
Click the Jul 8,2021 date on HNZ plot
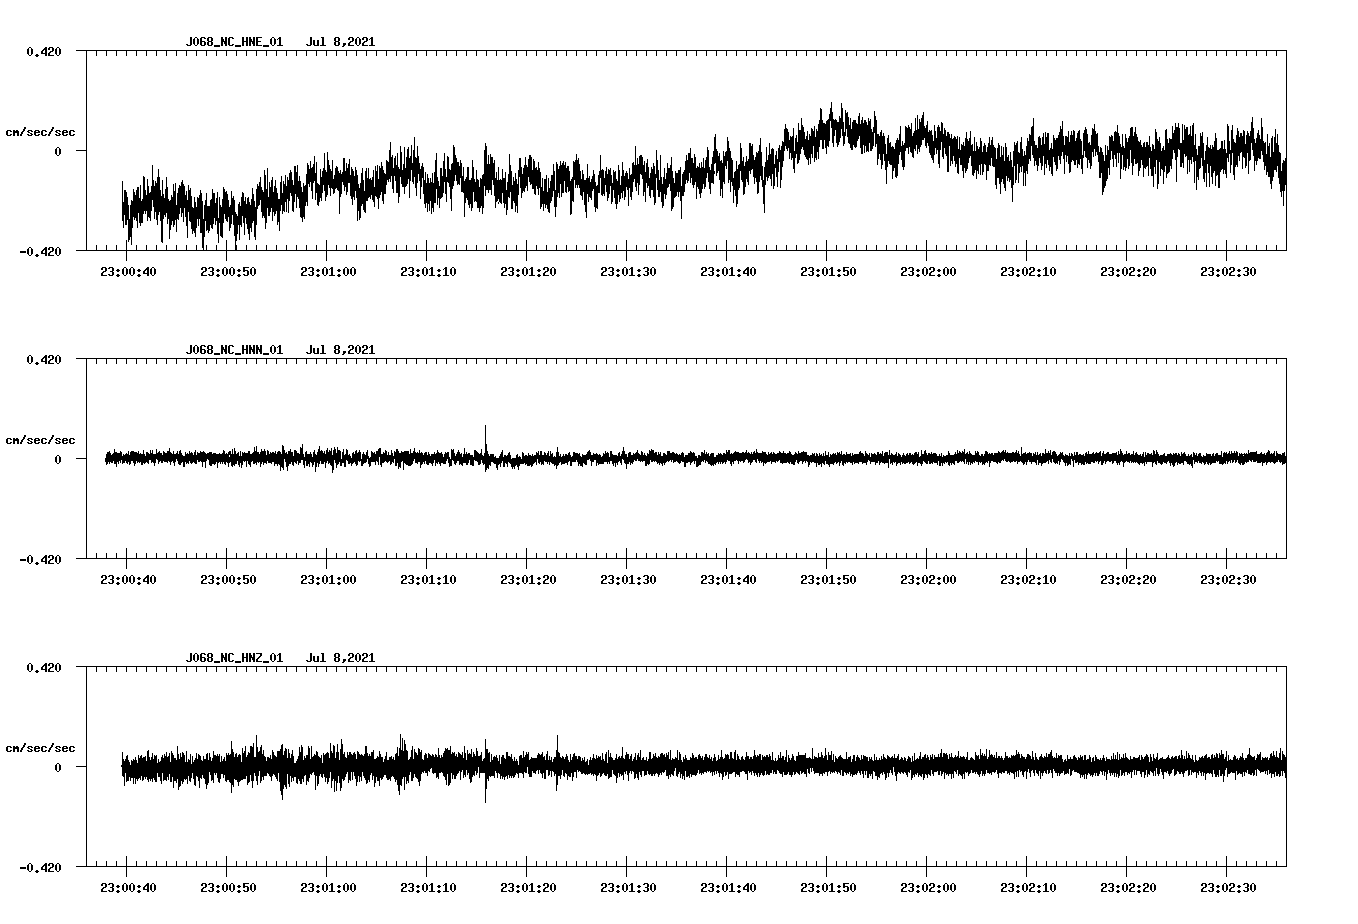340,658
